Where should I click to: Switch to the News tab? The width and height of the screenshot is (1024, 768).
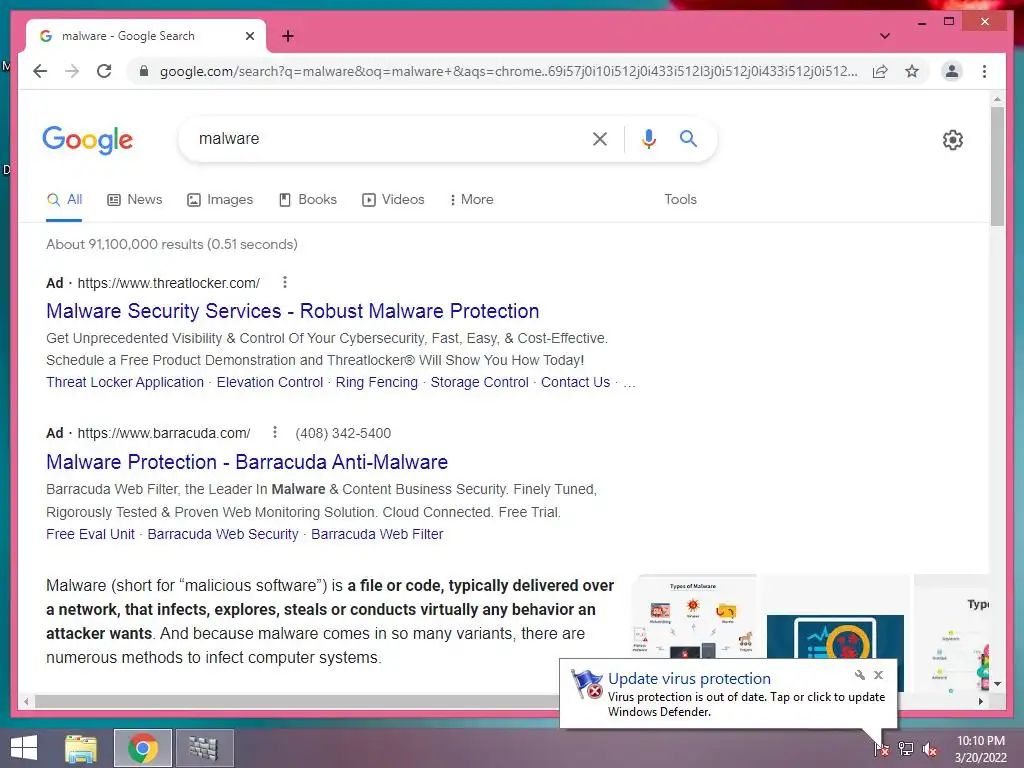[135, 200]
